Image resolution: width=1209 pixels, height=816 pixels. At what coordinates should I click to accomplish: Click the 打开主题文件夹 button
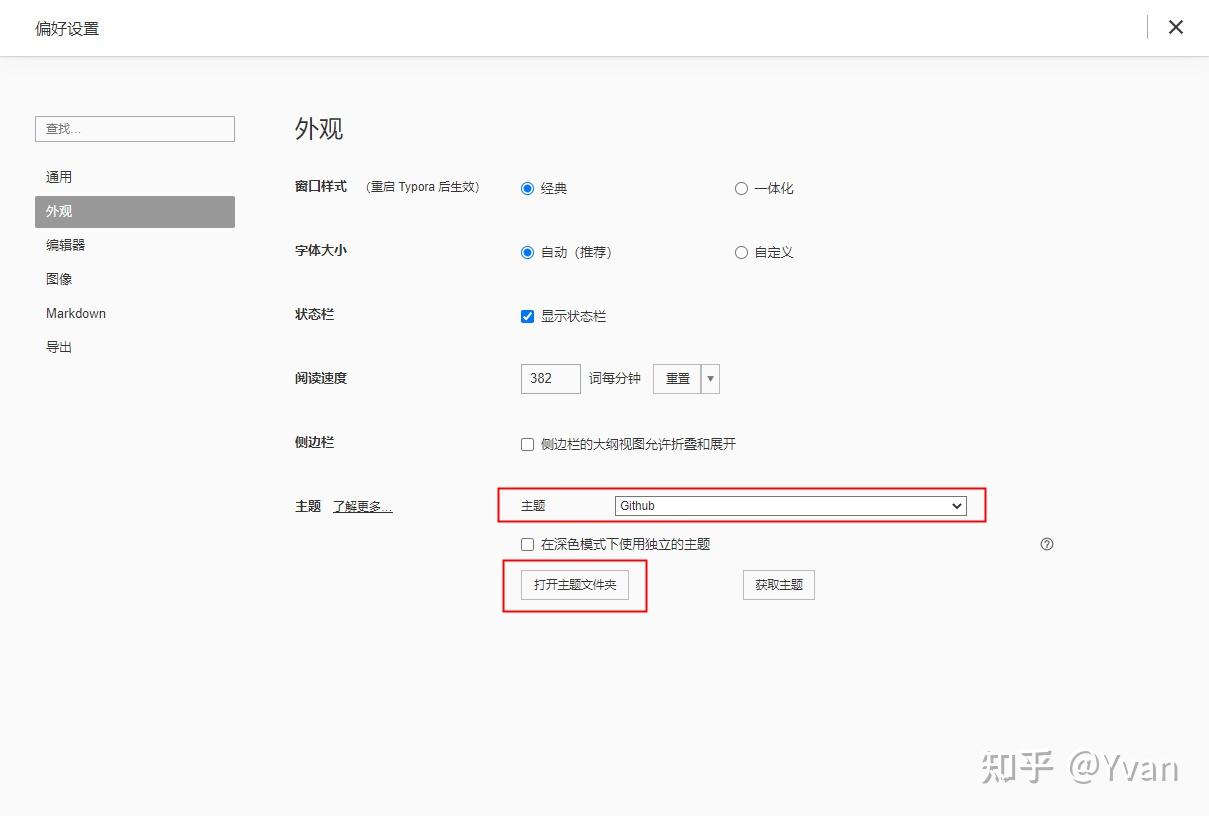point(575,585)
